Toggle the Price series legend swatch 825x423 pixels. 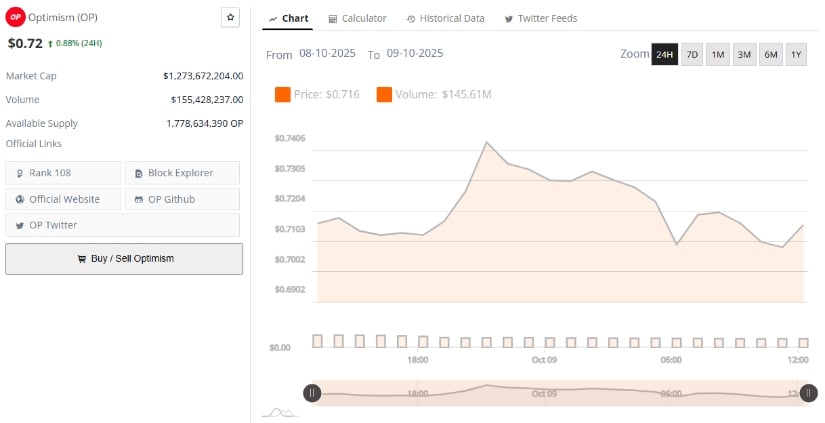click(x=282, y=95)
